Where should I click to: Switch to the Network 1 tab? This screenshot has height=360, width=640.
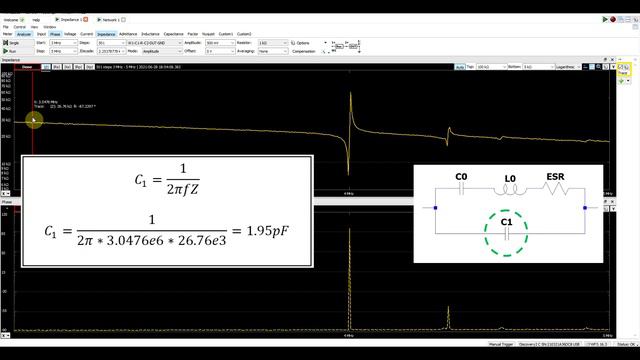[x=110, y=20]
